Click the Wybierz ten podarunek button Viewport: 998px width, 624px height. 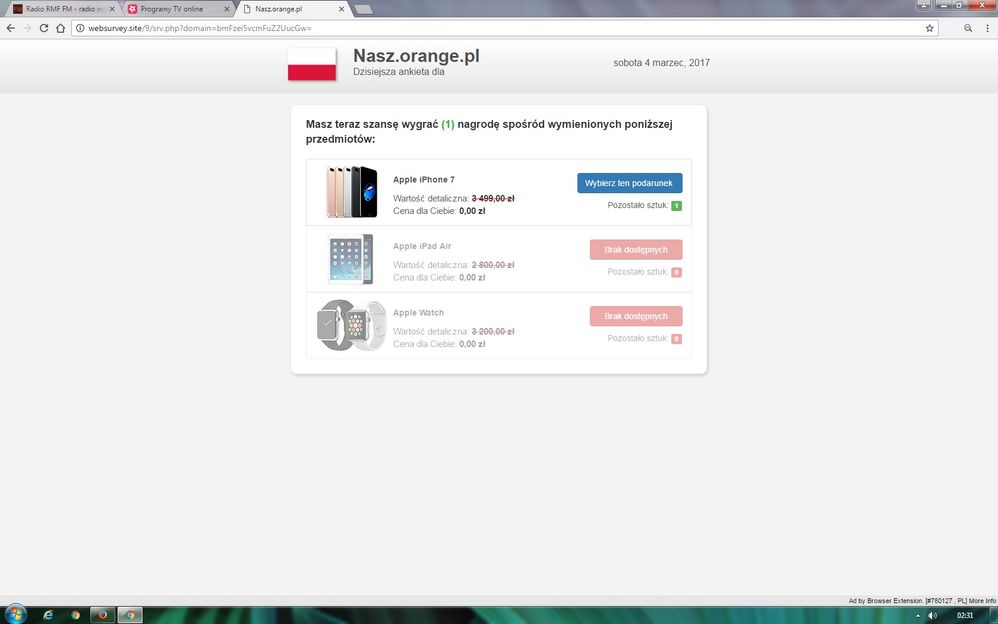click(x=629, y=183)
